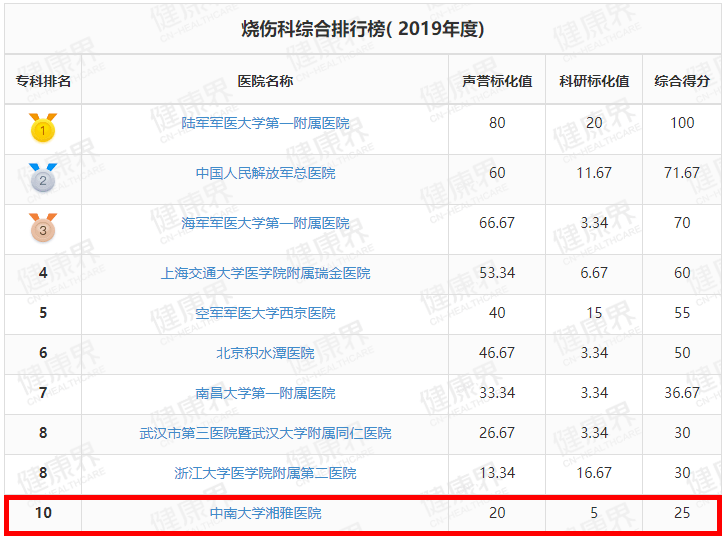Viewport: 726px width, 538px height.
Task: Click the 声誉标化值 value 53.34
Action: tap(497, 273)
